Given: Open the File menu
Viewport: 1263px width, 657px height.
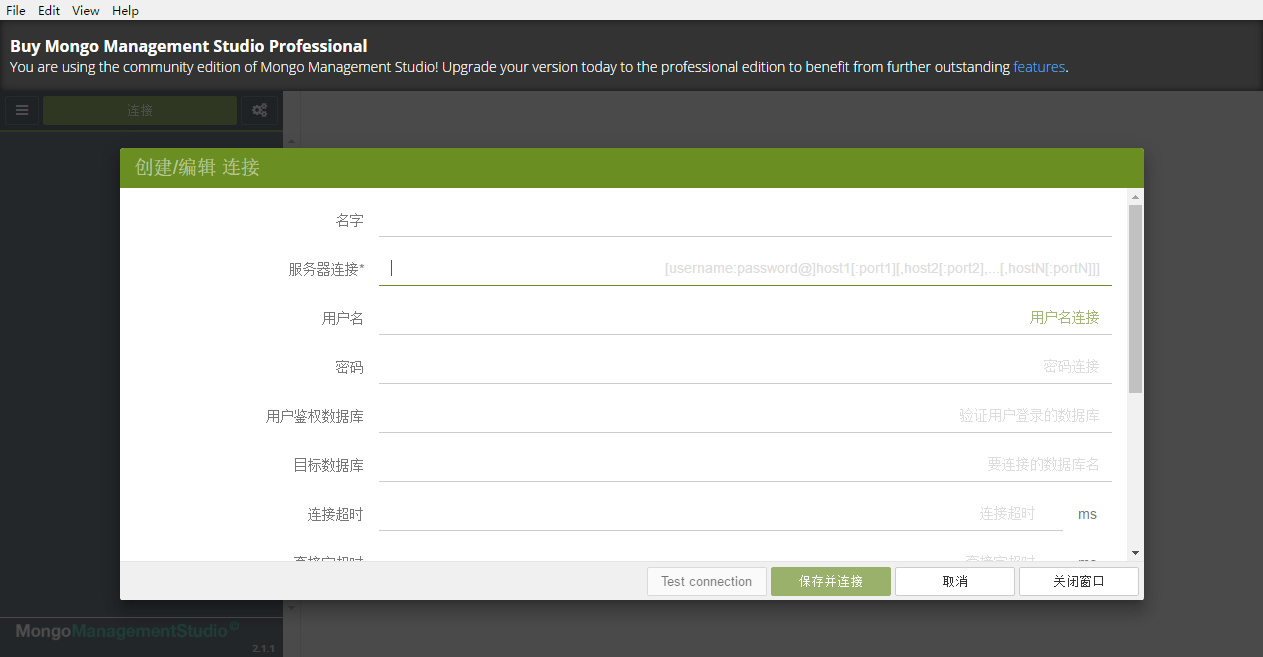Looking at the screenshot, I should tap(15, 10).
